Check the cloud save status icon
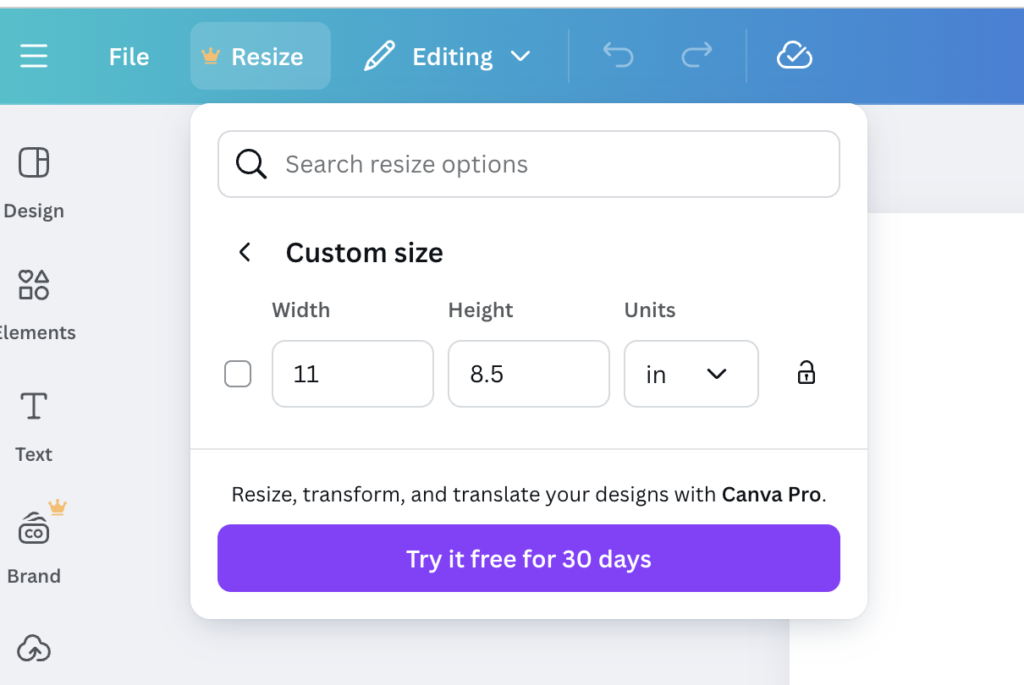Image resolution: width=1024 pixels, height=685 pixels. (794, 56)
